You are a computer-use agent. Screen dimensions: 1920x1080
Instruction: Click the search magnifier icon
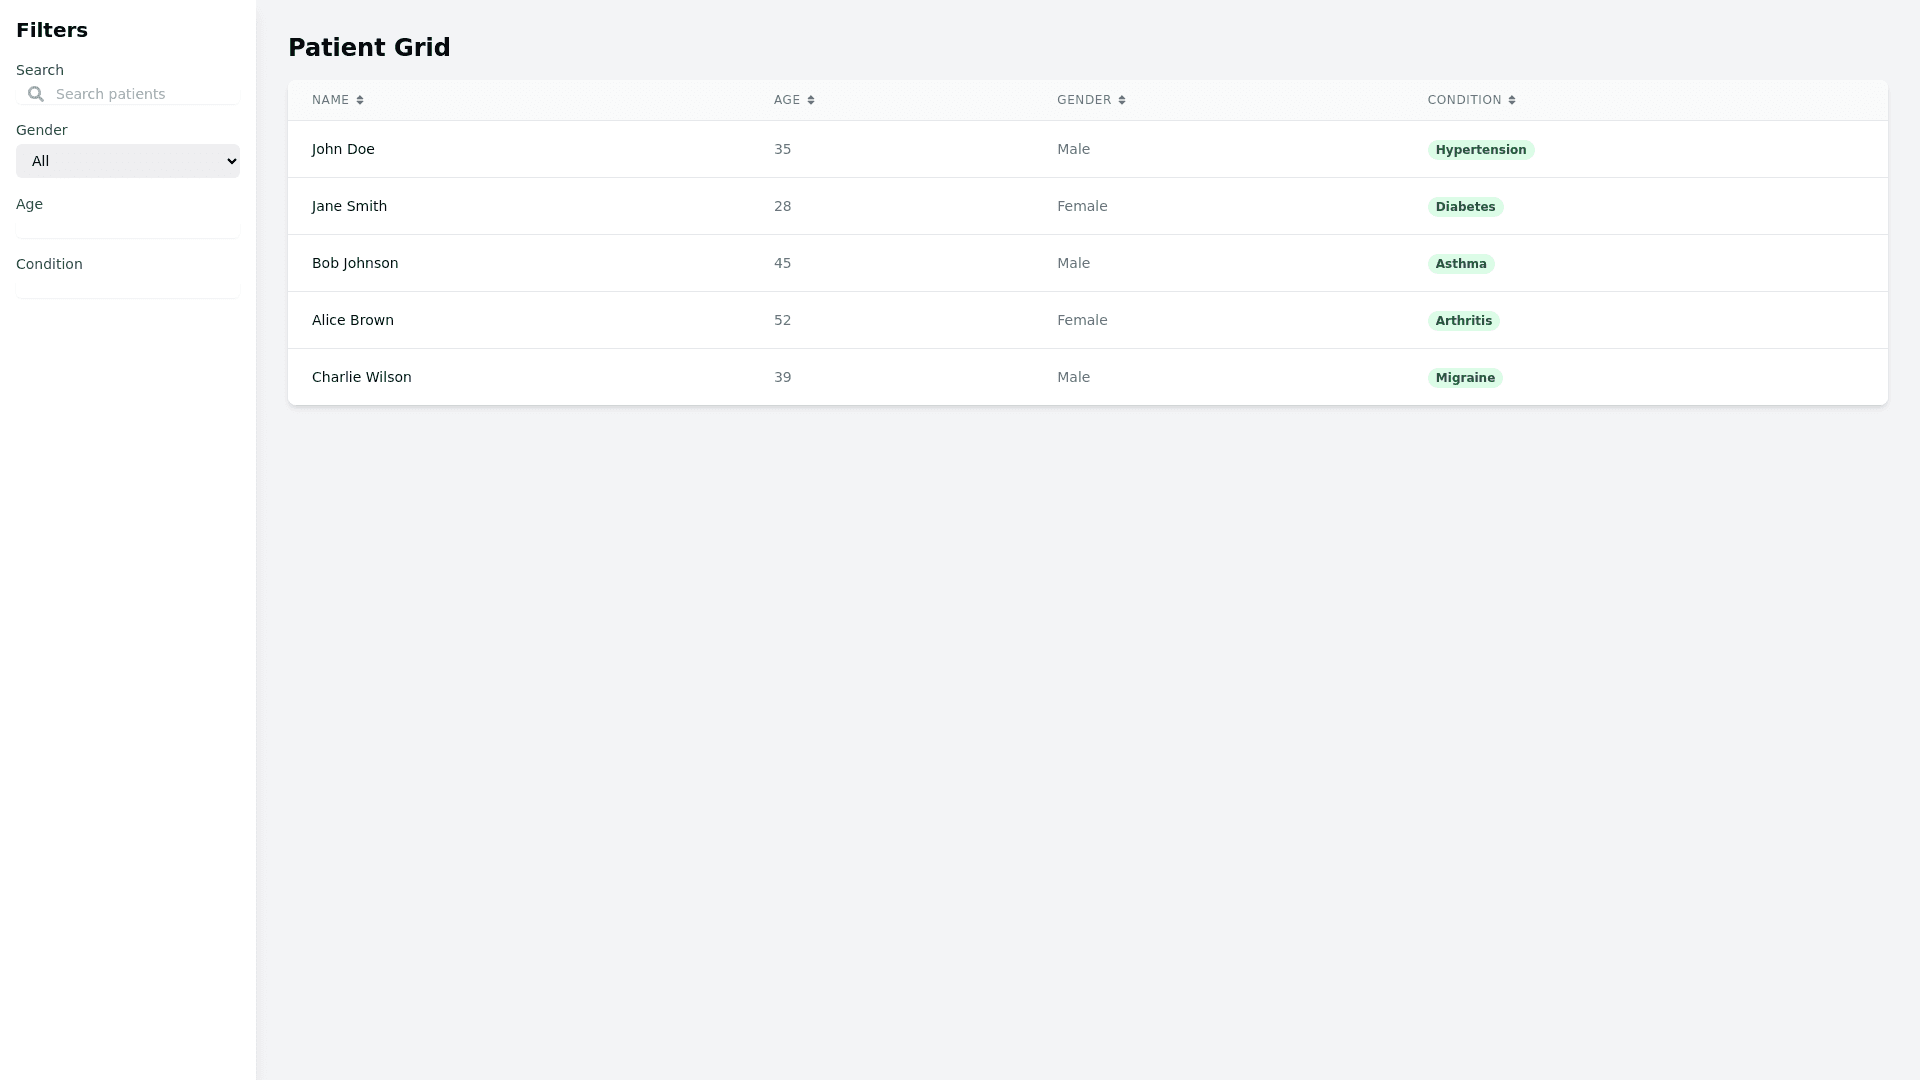click(x=36, y=94)
